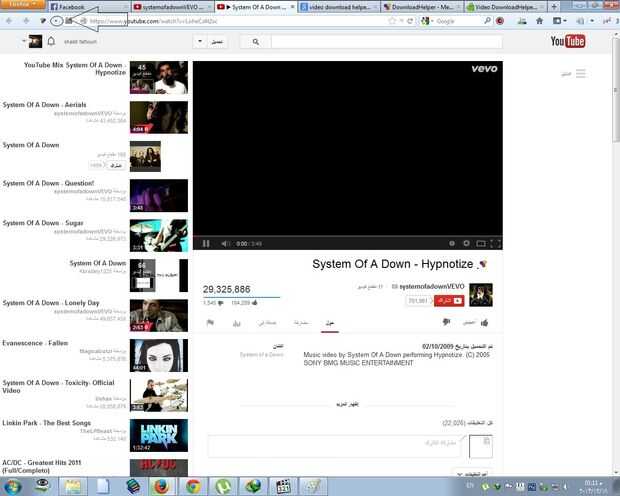Open the Add to tab below video
The width and height of the screenshot is (620, 496).
(x=267, y=323)
